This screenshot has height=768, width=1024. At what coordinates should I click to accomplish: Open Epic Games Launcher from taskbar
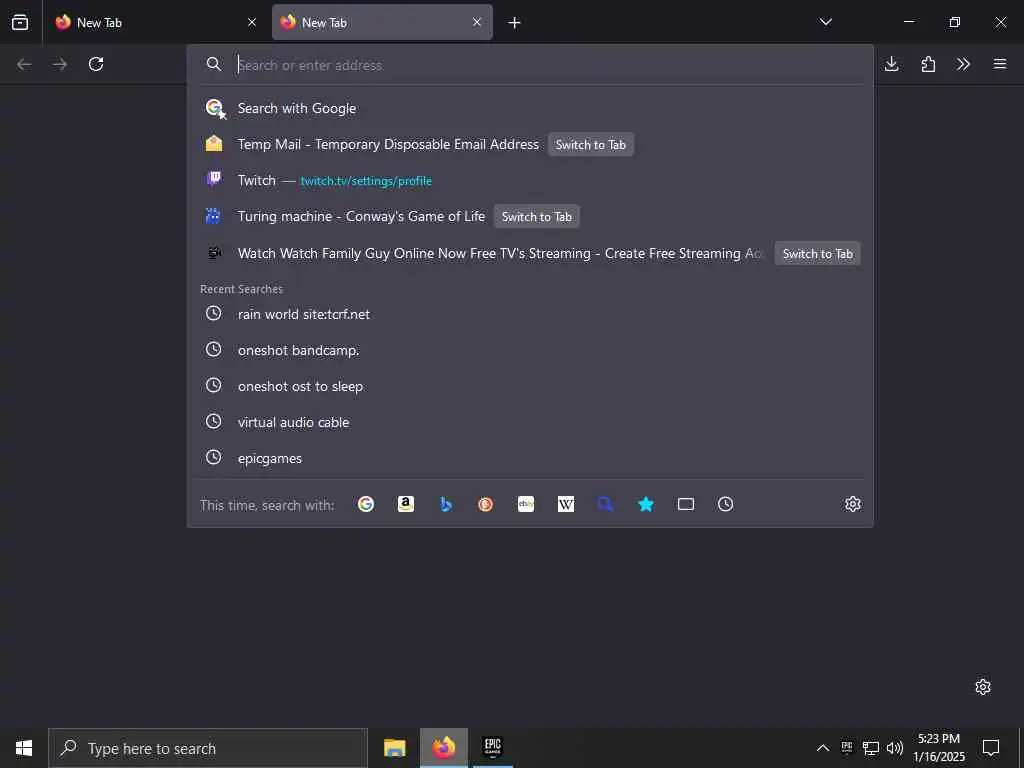[492, 748]
